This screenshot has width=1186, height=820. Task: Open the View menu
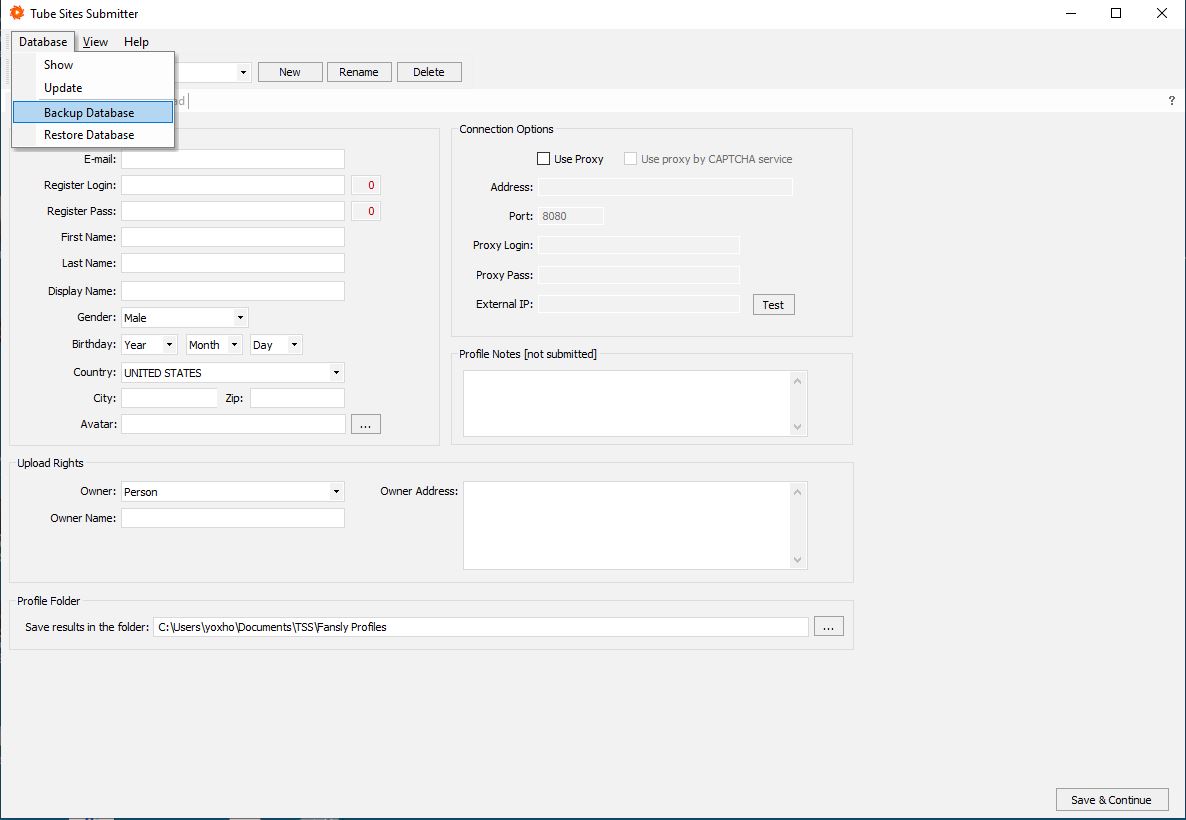click(x=95, y=41)
